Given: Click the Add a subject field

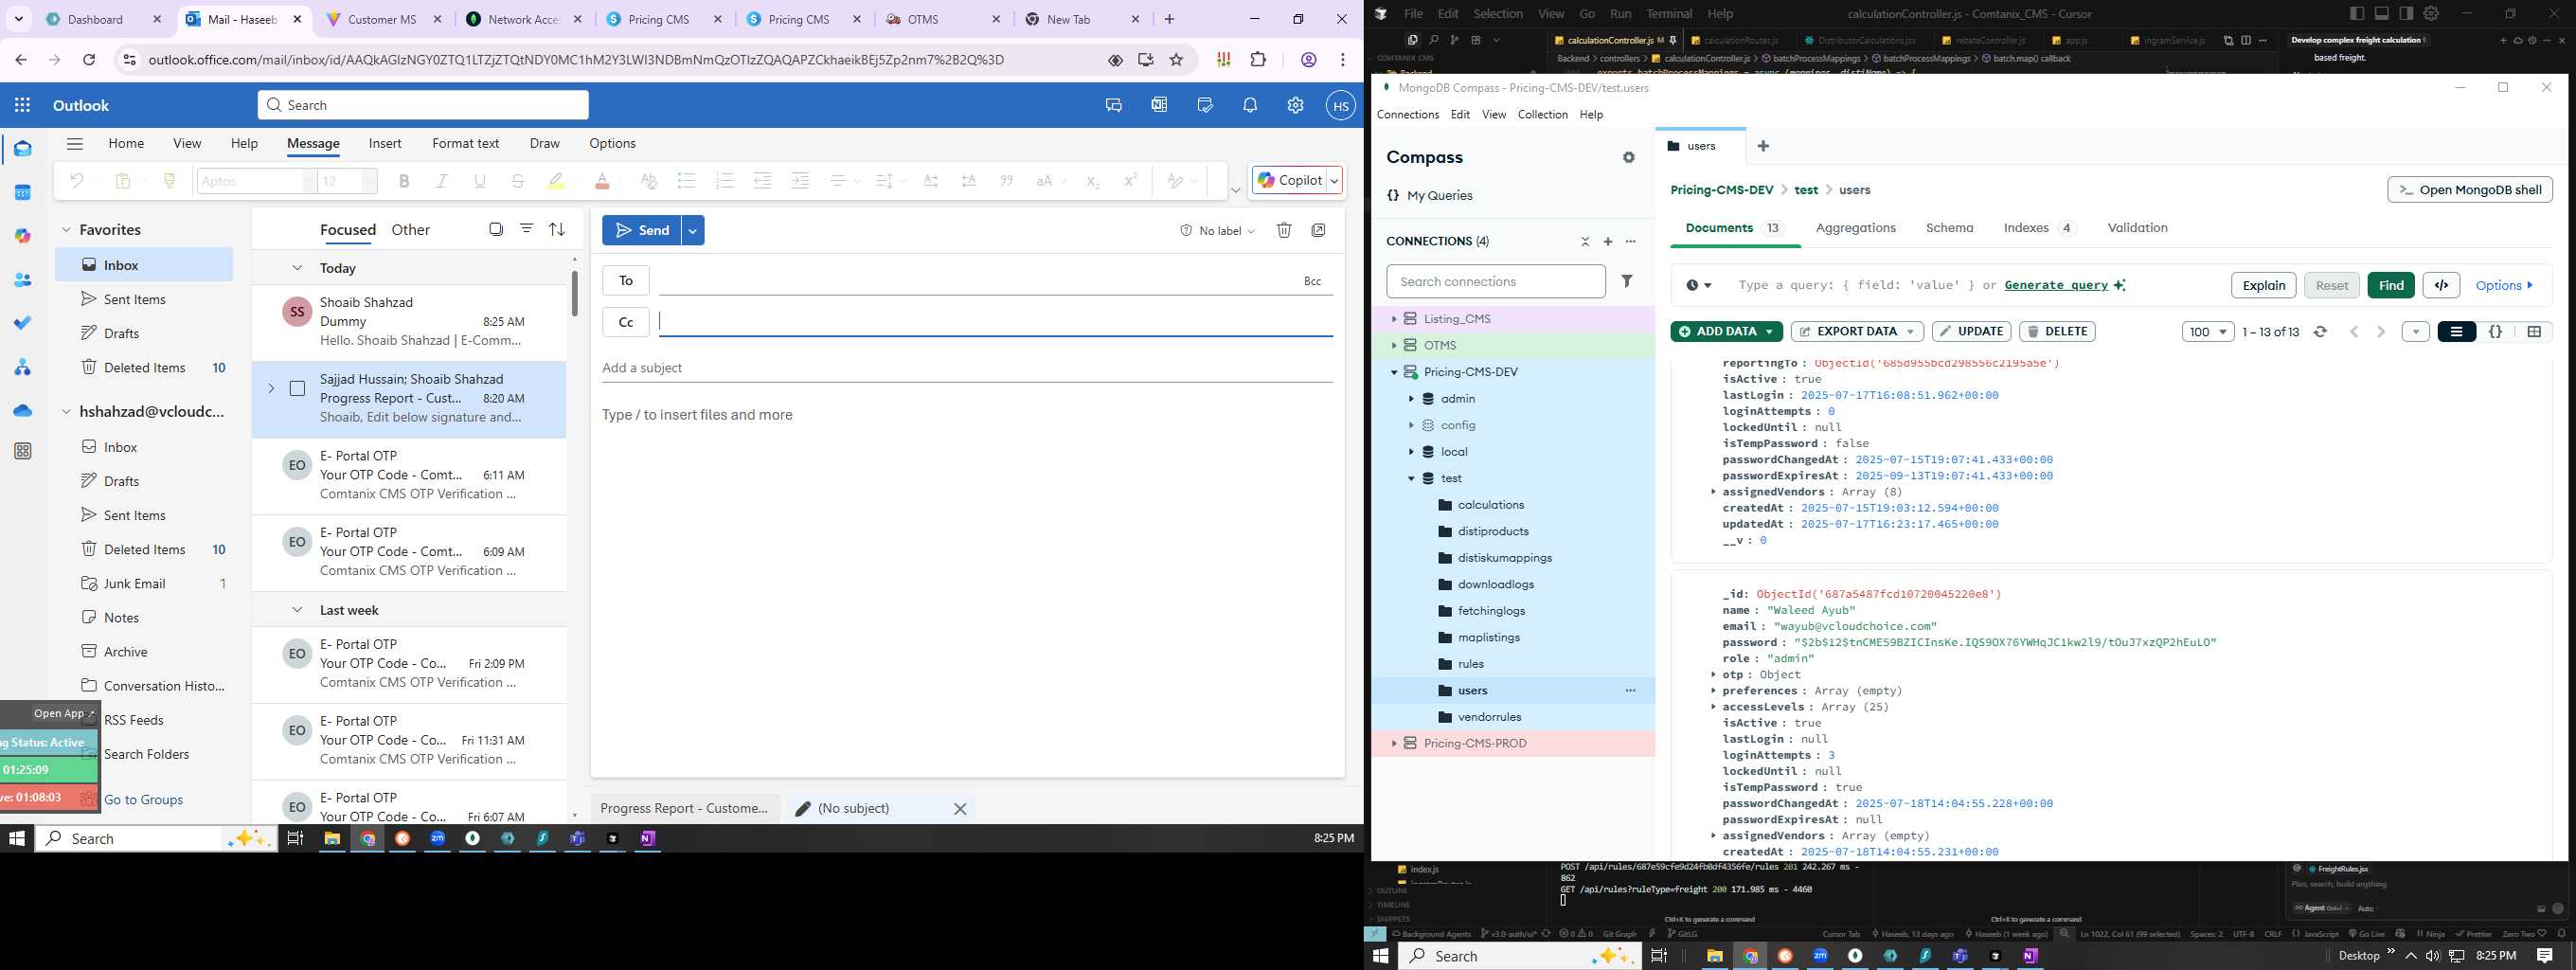Looking at the screenshot, I should point(967,368).
